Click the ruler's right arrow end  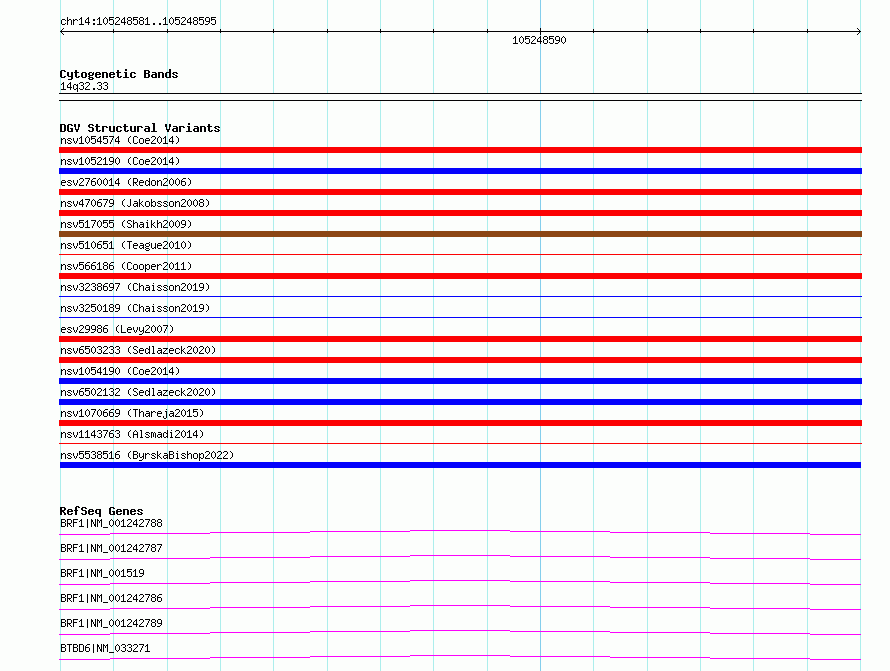[x=859, y=32]
